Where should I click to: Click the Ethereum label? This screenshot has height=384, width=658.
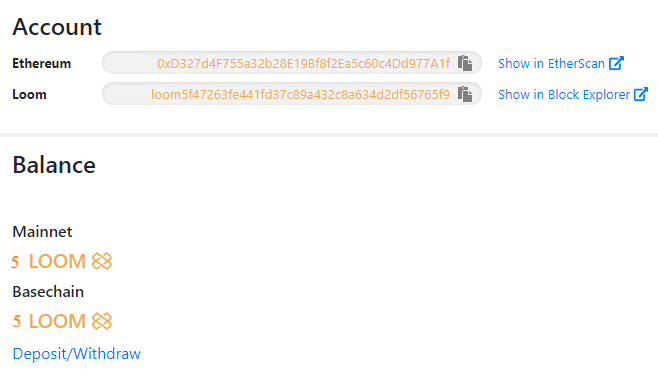click(x=42, y=63)
